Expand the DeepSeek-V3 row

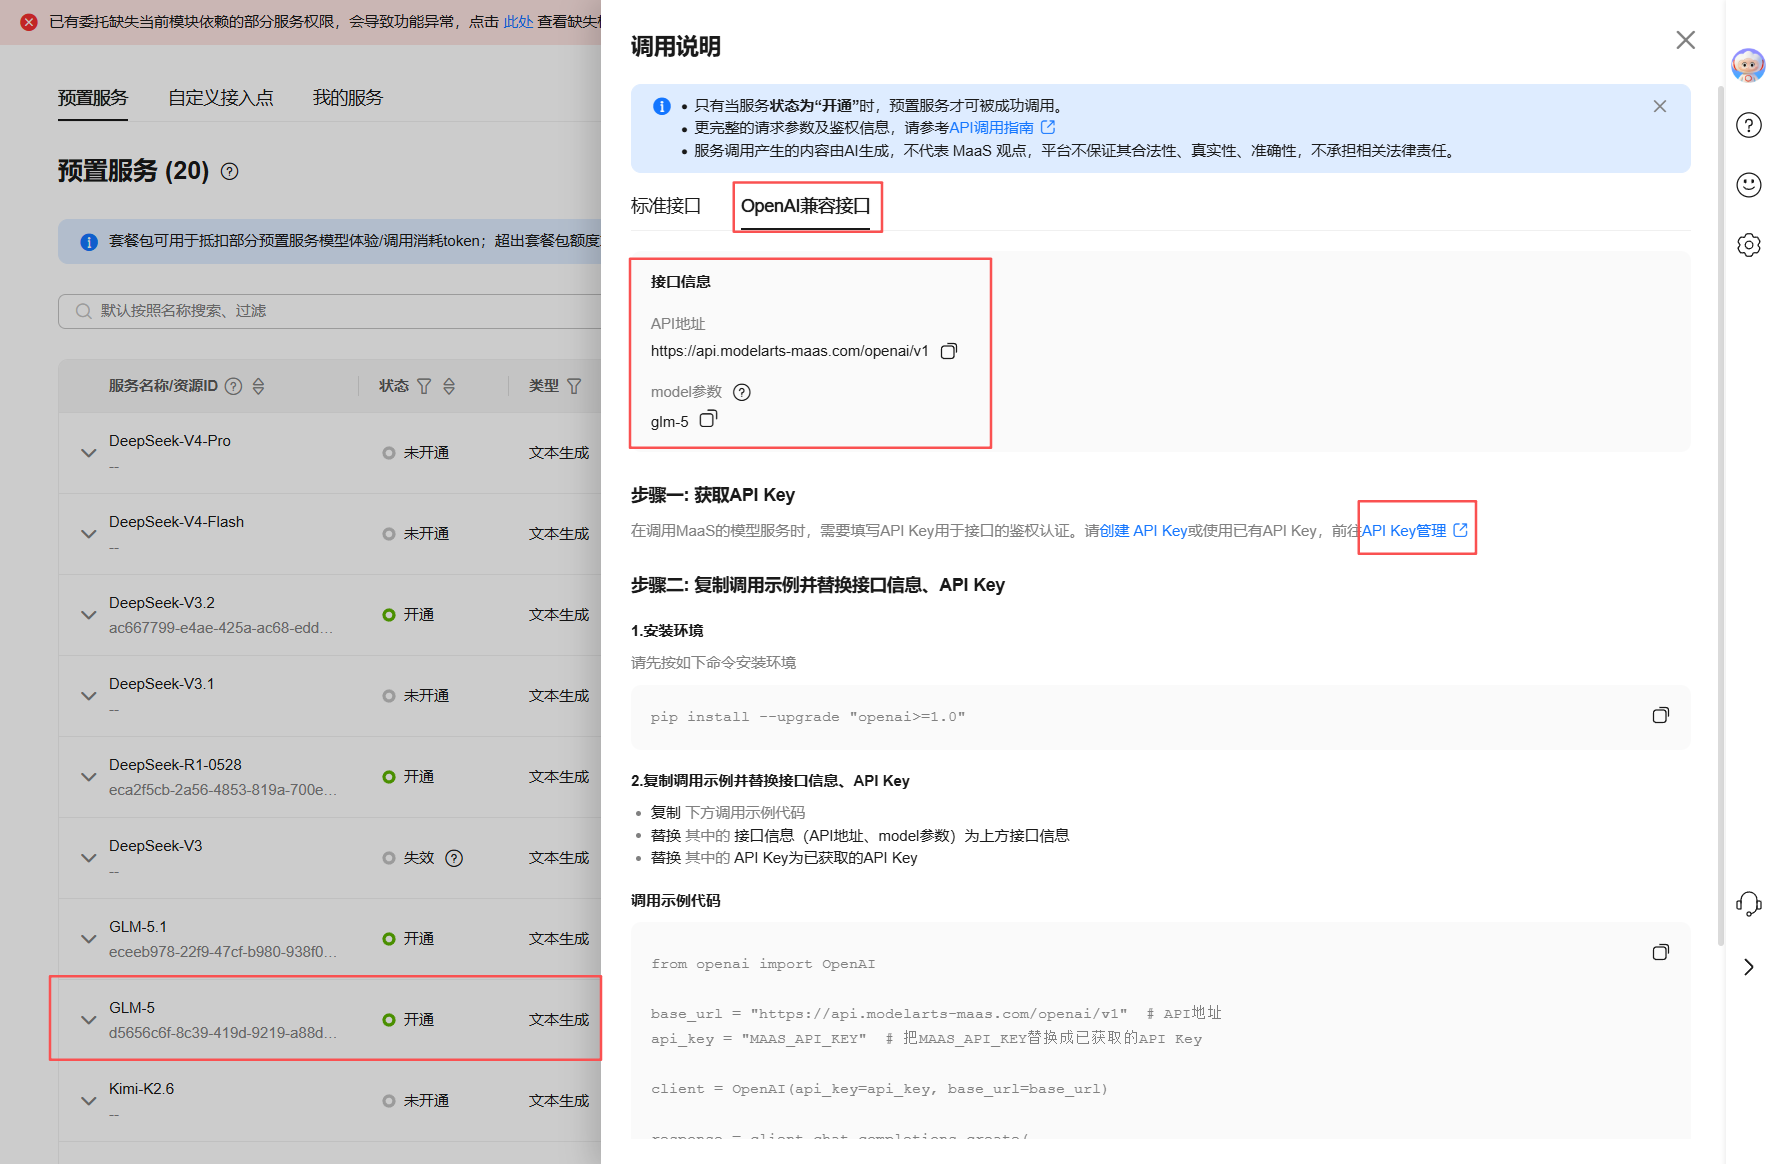click(89, 858)
